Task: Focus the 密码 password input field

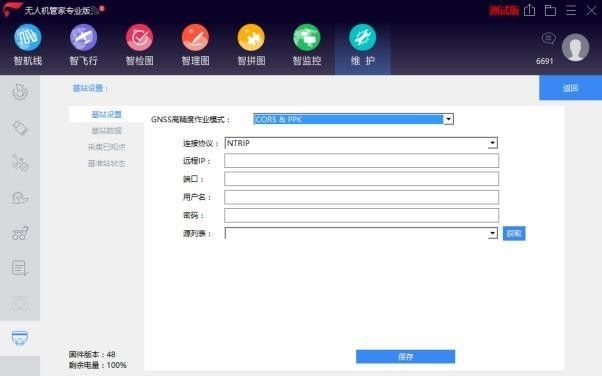Action: 361,215
